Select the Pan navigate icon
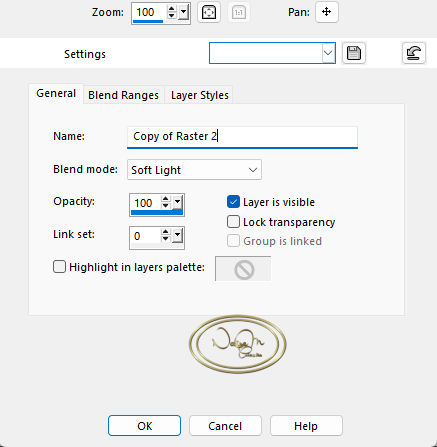This screenshot has height=447, width=437. tap(327, 12)
